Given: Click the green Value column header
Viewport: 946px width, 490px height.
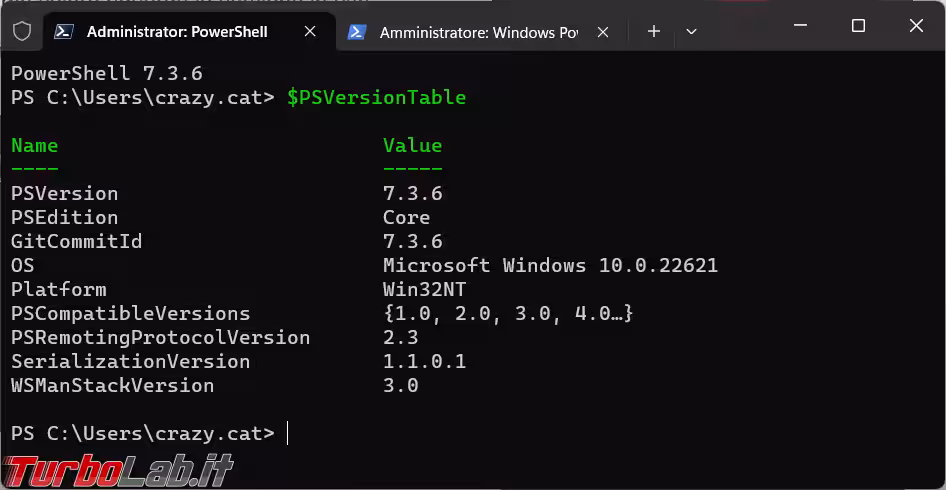Looking at the screenshot, I should 413,145.
